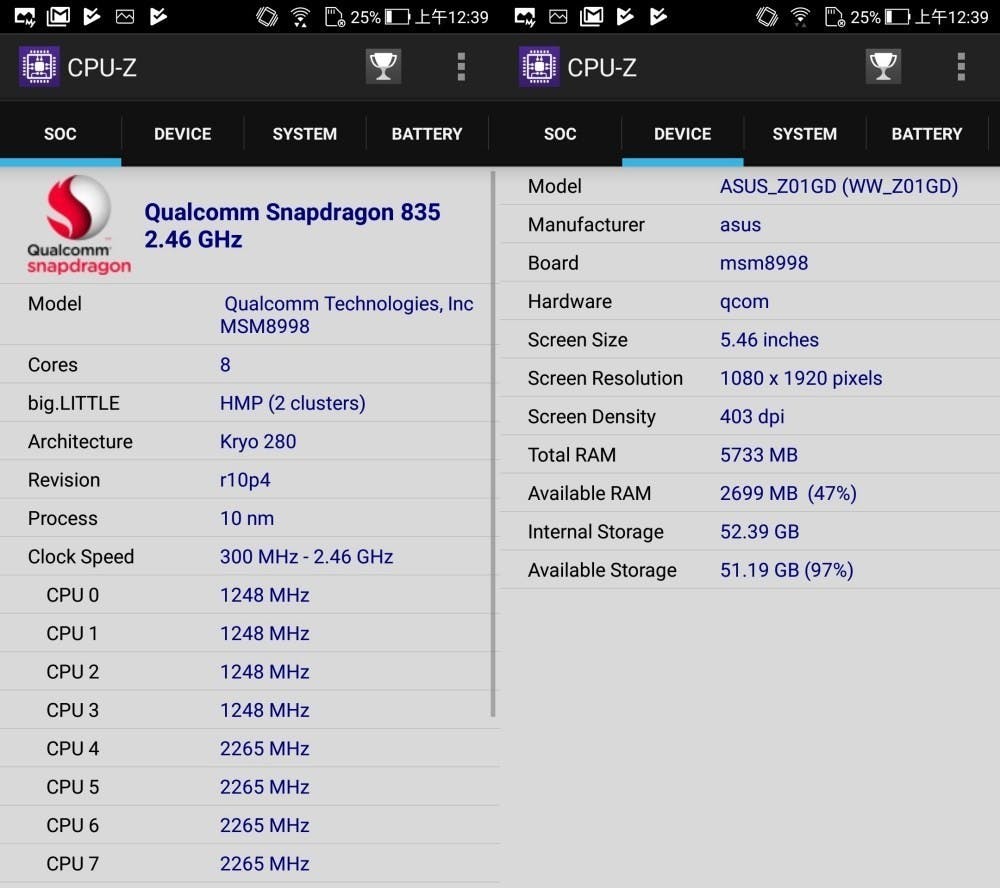Tap the trophy icon in the right screenshot

[x=882, y=67]
